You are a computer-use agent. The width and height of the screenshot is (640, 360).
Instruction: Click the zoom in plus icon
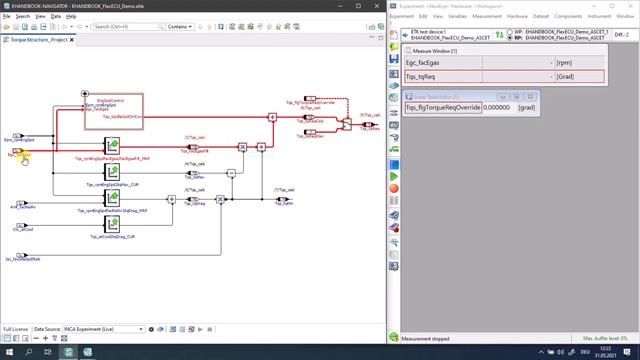point(45,338)
